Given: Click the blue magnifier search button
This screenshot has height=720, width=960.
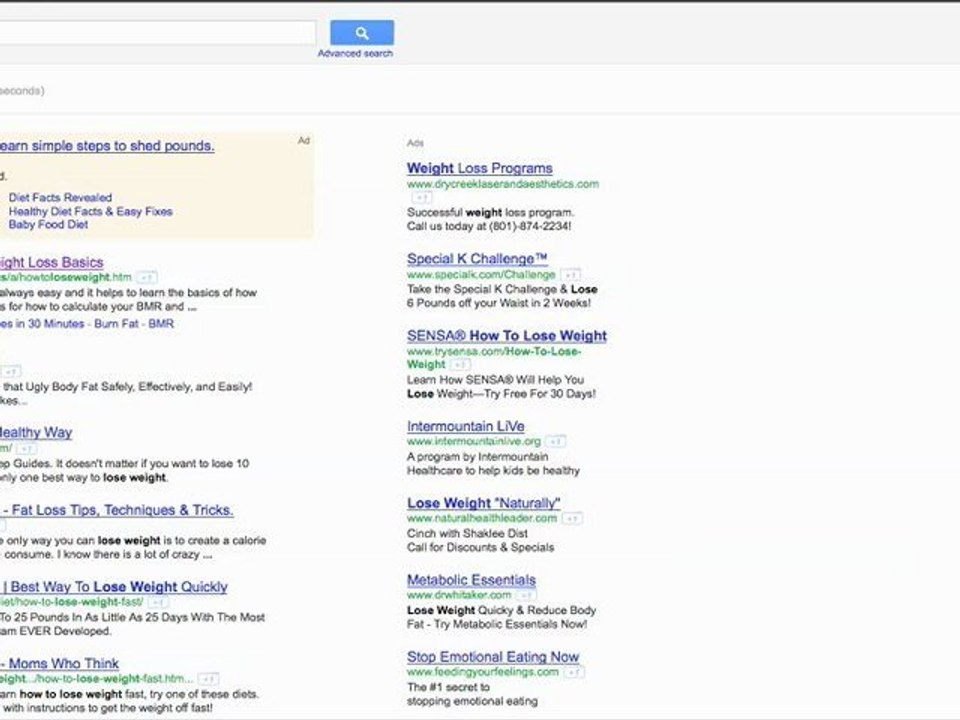Looking at the screenshot, I should 362,32.
